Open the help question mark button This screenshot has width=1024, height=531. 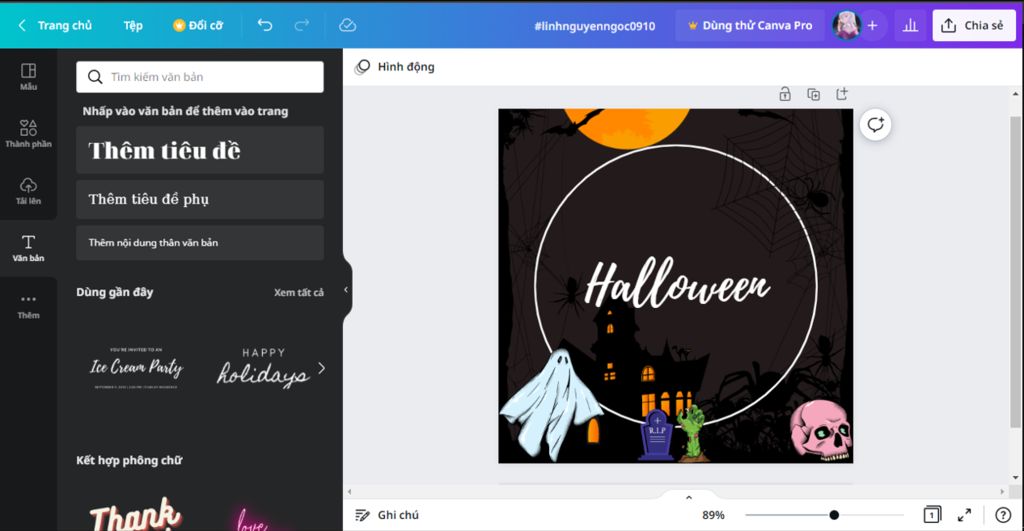coord(1003,515)
